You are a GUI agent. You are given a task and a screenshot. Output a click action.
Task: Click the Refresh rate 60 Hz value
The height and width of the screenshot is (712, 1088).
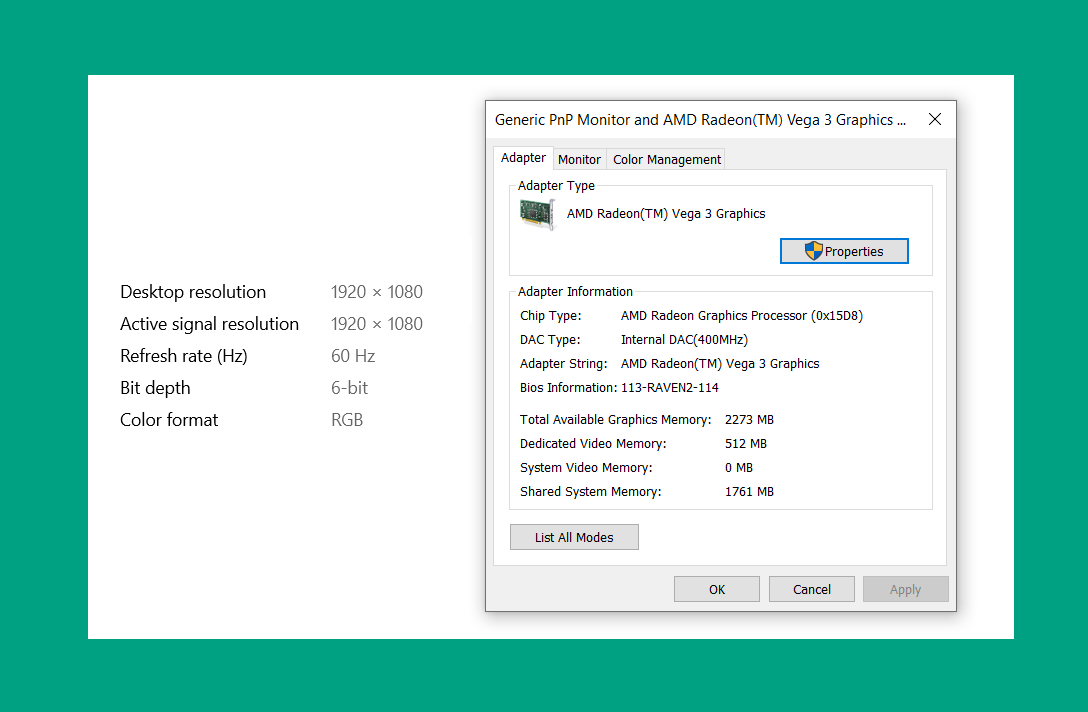(x=353, y=356)
